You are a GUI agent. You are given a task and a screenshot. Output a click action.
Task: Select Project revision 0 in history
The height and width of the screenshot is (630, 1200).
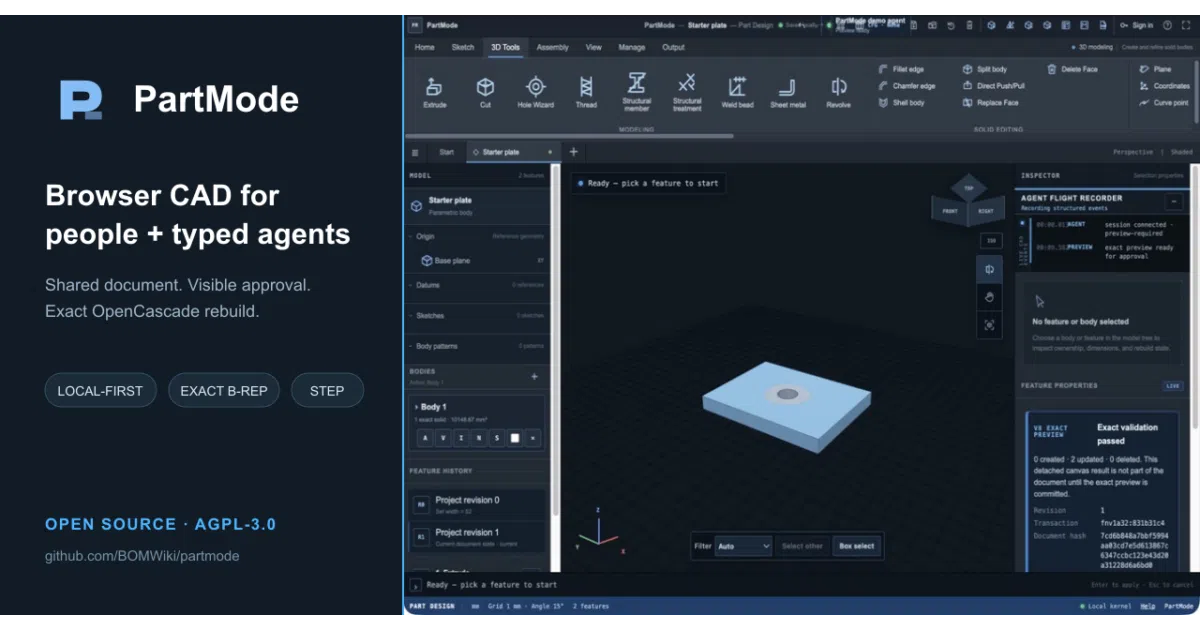click(x=478, y=505)
